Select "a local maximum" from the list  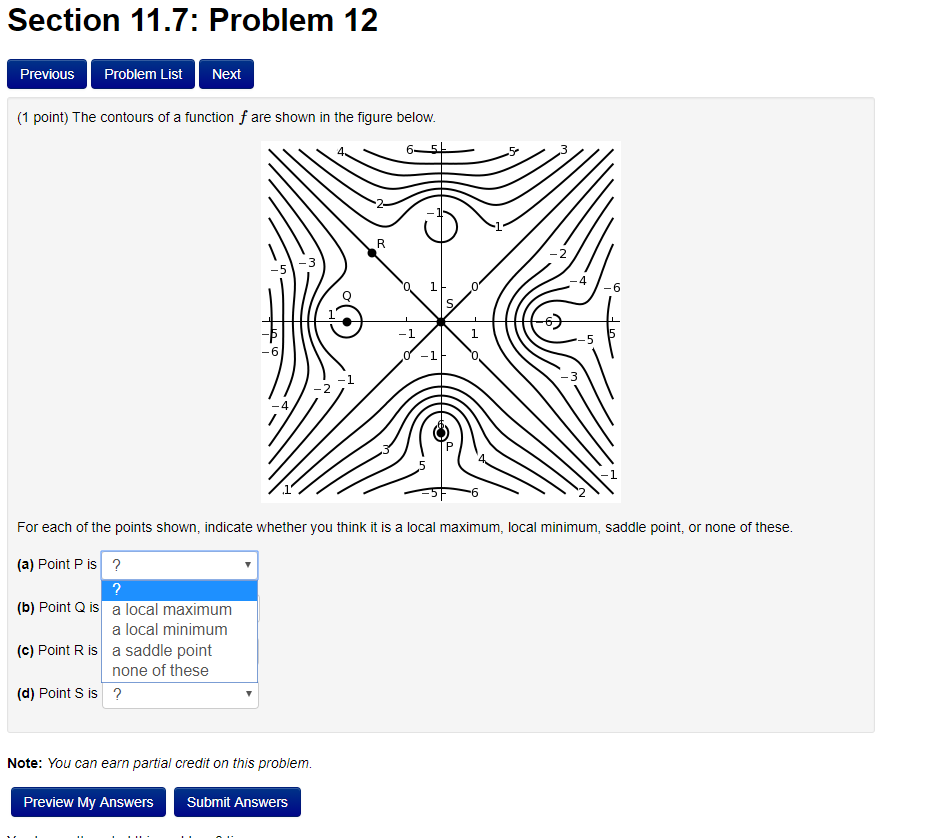(x=172, y=609)
